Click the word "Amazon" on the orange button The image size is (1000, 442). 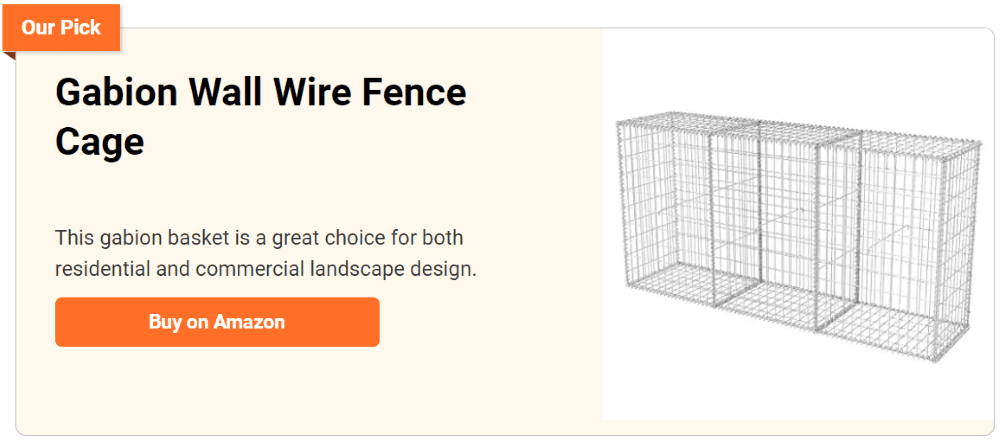pyautogui.click(x=249, y=321)
